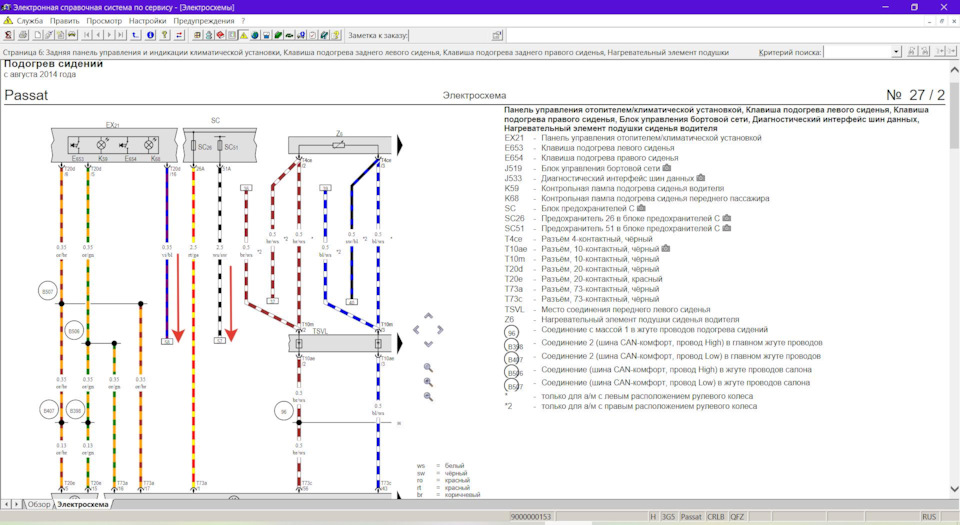The height and width of the screenshot is (525, 960).
Task: Click the TSVL connector block in diagram
Action: [x=340, y=343]
